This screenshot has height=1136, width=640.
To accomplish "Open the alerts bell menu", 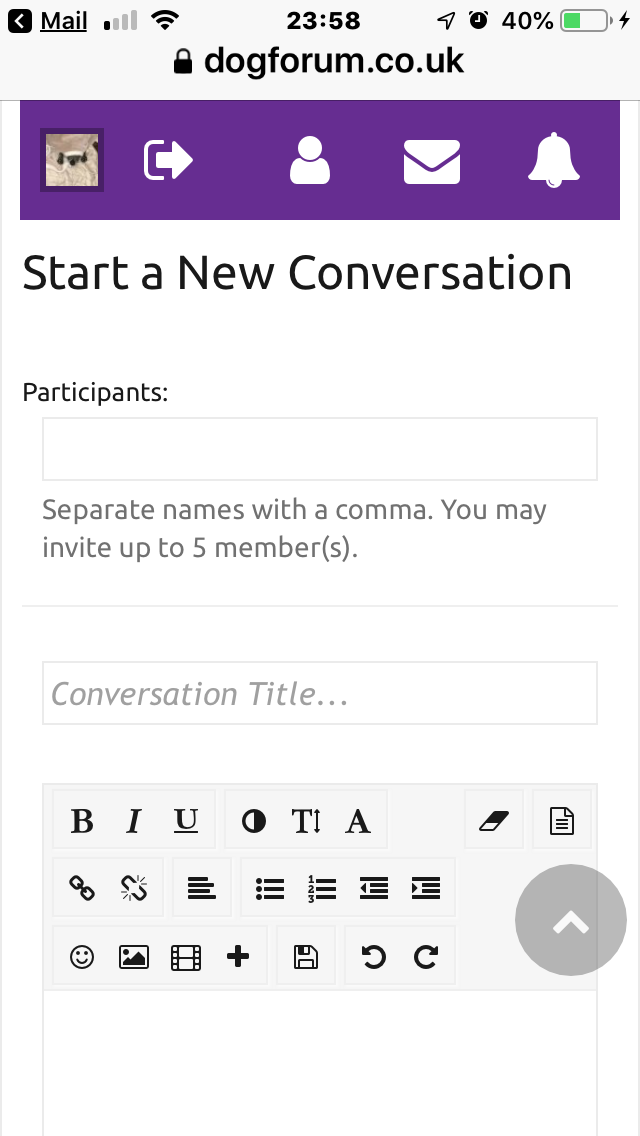I will tap(554, 160).
